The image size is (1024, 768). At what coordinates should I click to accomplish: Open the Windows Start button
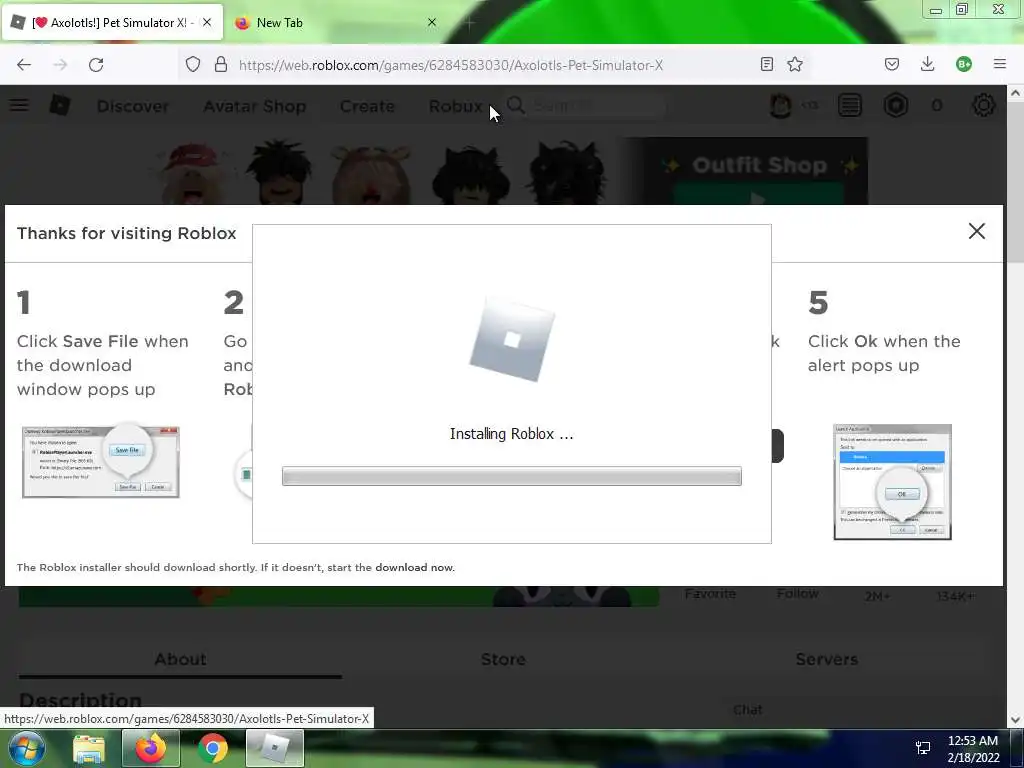(x=26, y=748)
